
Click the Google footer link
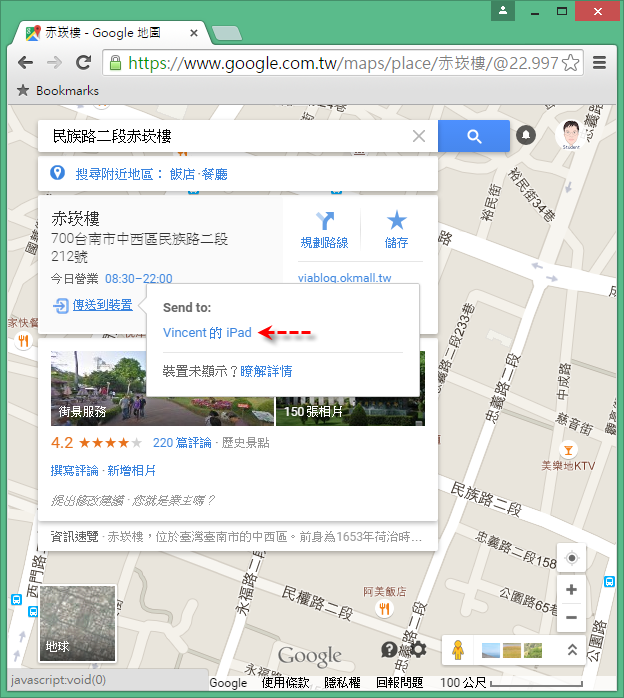pyautogui.click(x=228, y=683)
